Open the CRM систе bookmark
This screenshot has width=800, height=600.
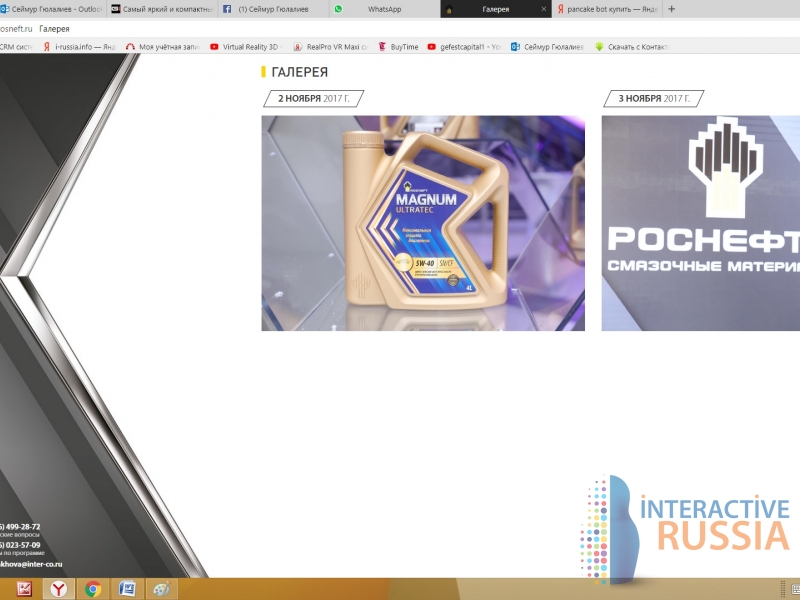[x=16, y=47]
